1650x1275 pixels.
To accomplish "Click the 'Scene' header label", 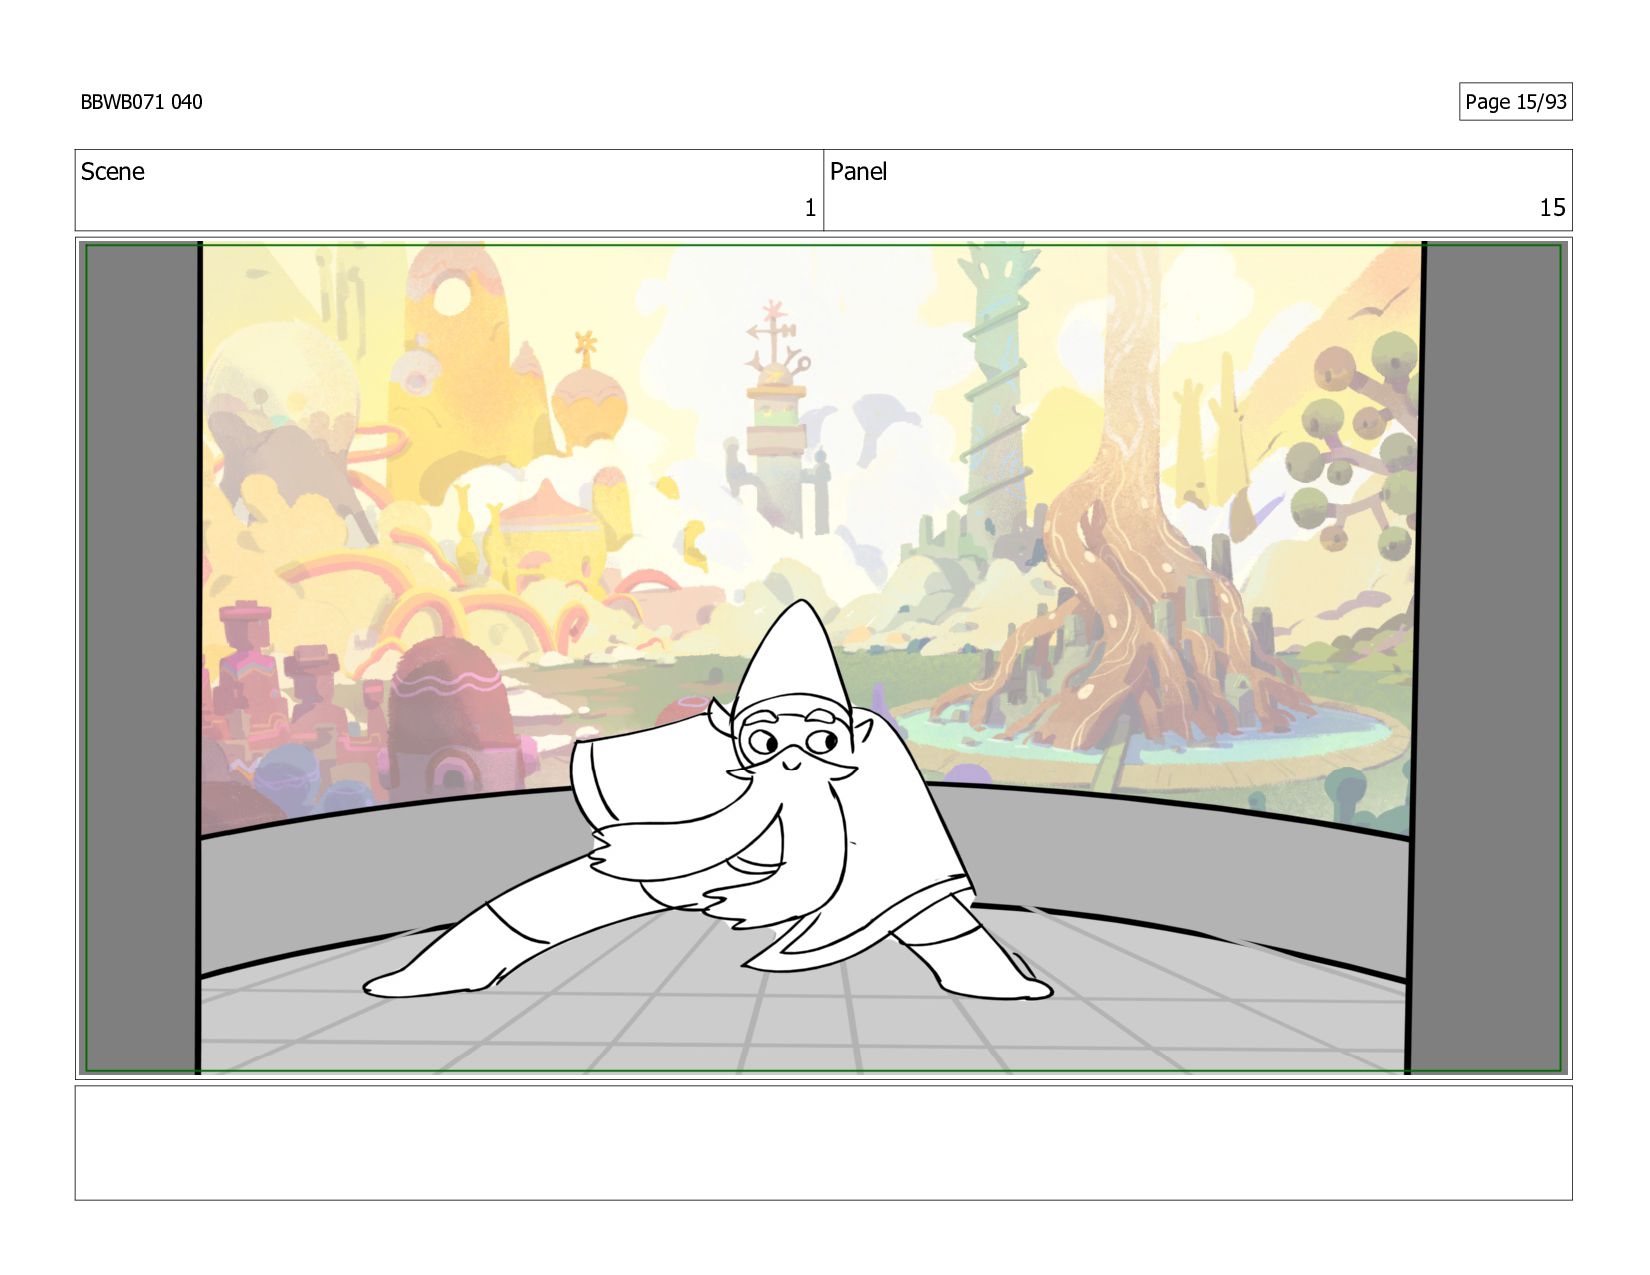I will (x=112, y=172).
